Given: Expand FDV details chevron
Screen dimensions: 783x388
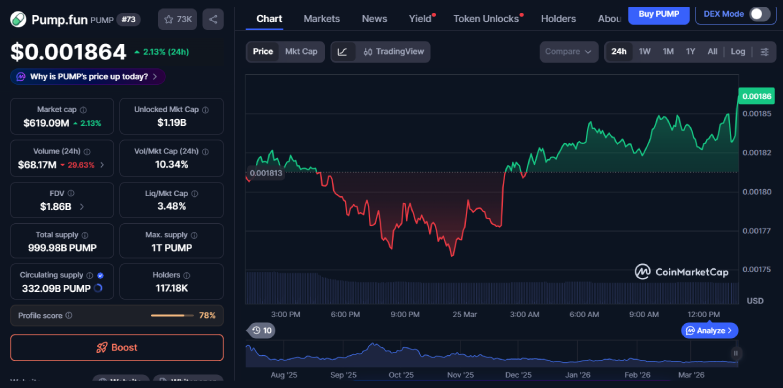Looking at the screenshot, I should pos(82,207).
